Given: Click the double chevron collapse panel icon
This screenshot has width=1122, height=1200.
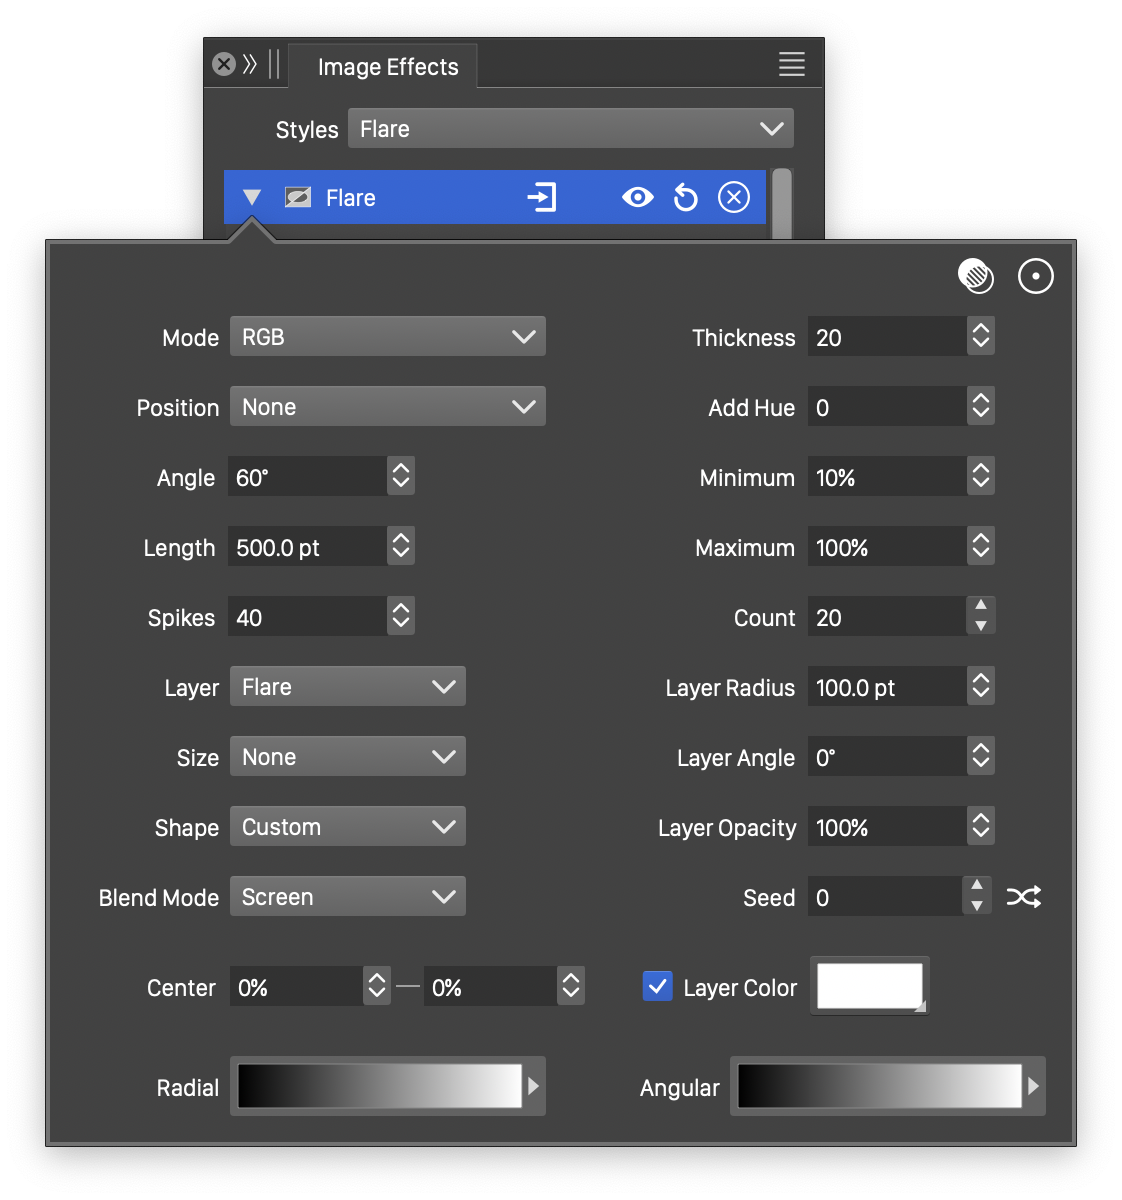Looking at the screenshot, I should click(250, 65).
